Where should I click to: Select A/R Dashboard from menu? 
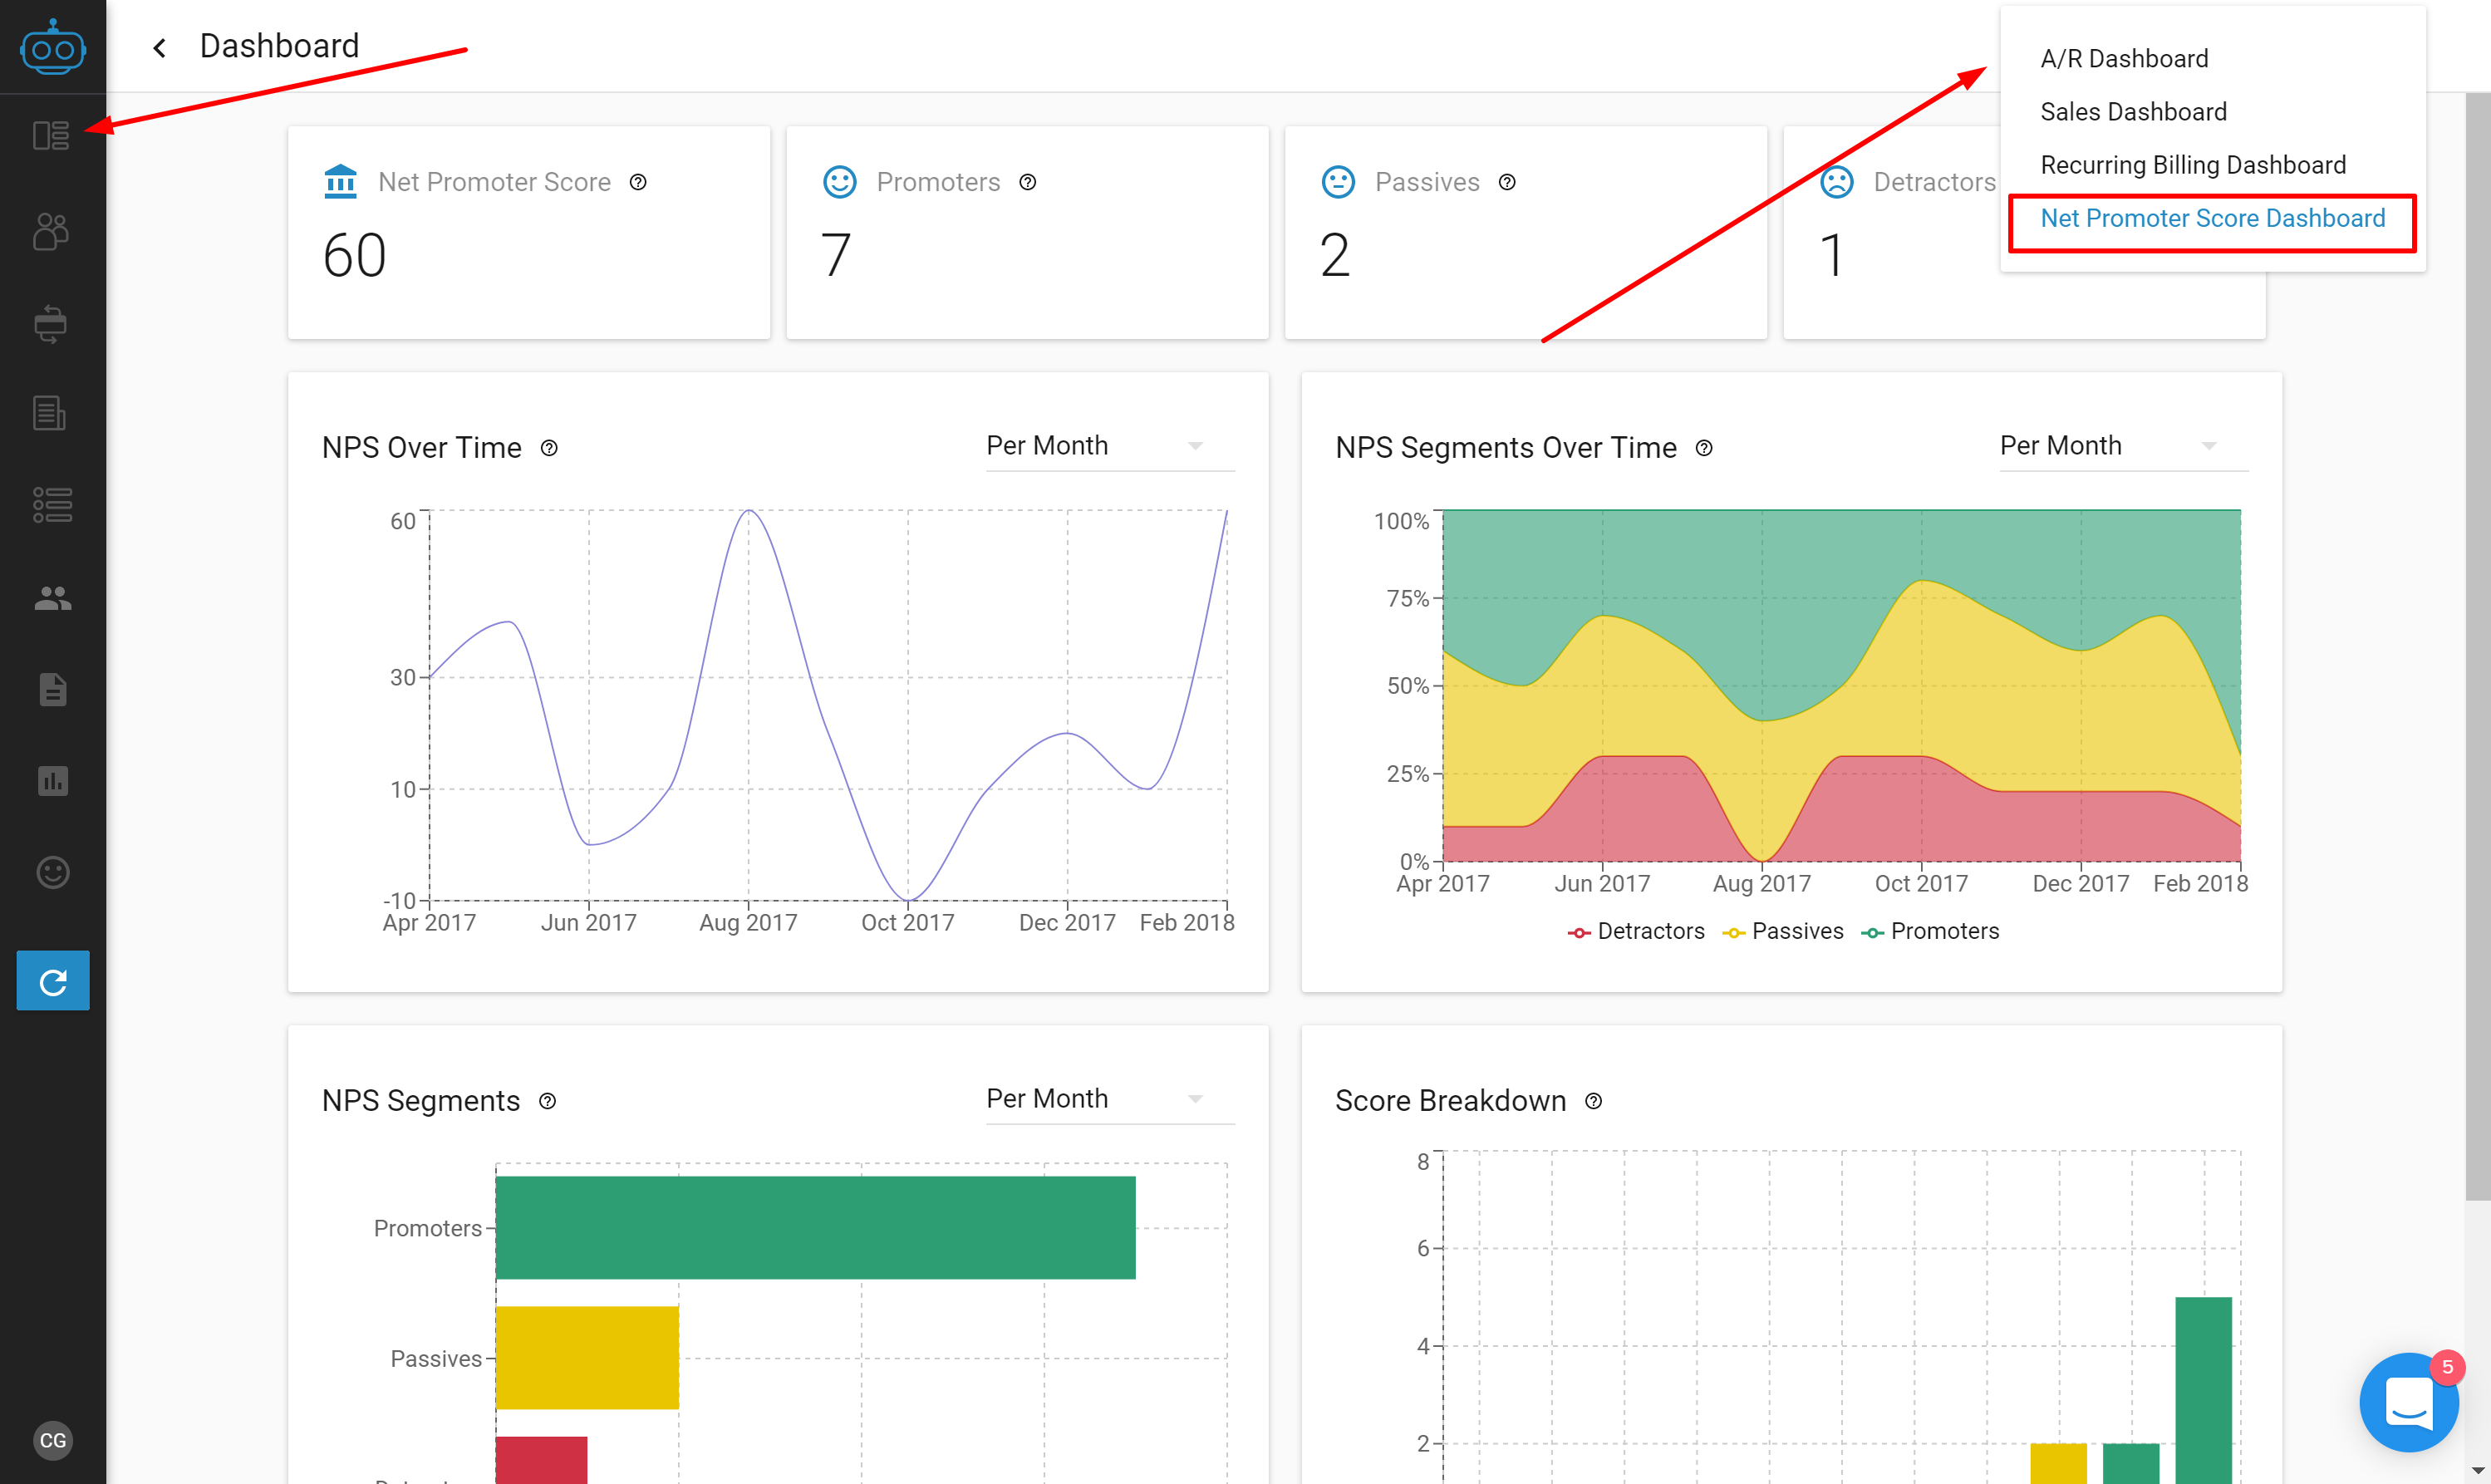click(x=2124, y=59)
